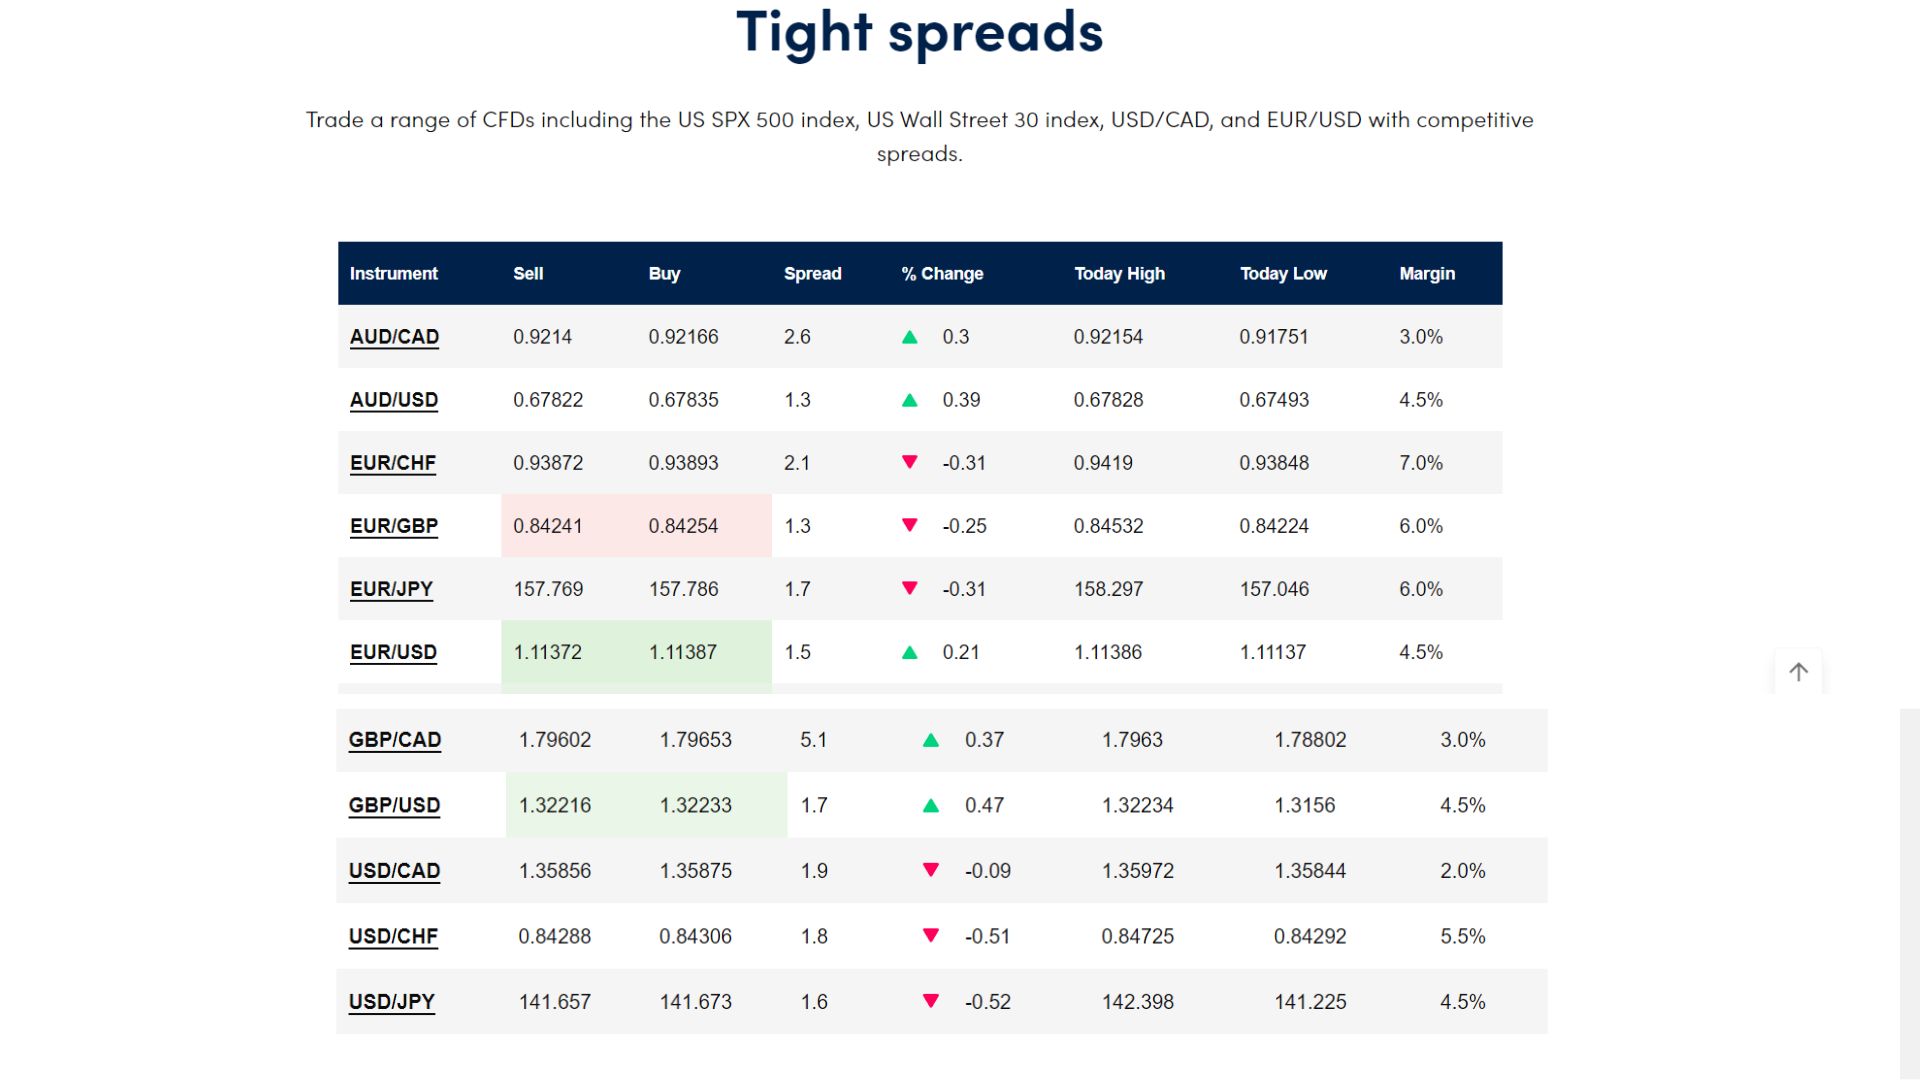The height and width of the screenshot is (1080, 1920).
Task: Open the GBP/USD instrument link
Action: click(394, 805)
